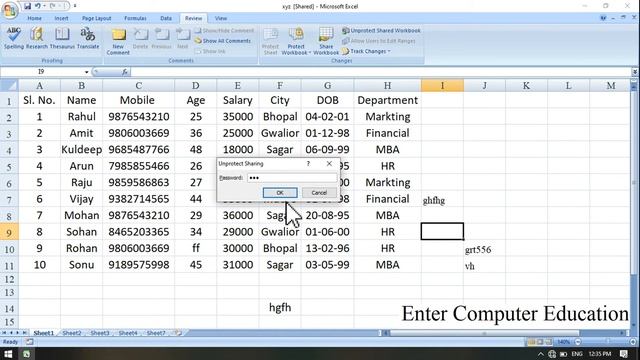Insert a New Comment
The height and width of the screenshot is (360, 640).
[x=118, y=42]
